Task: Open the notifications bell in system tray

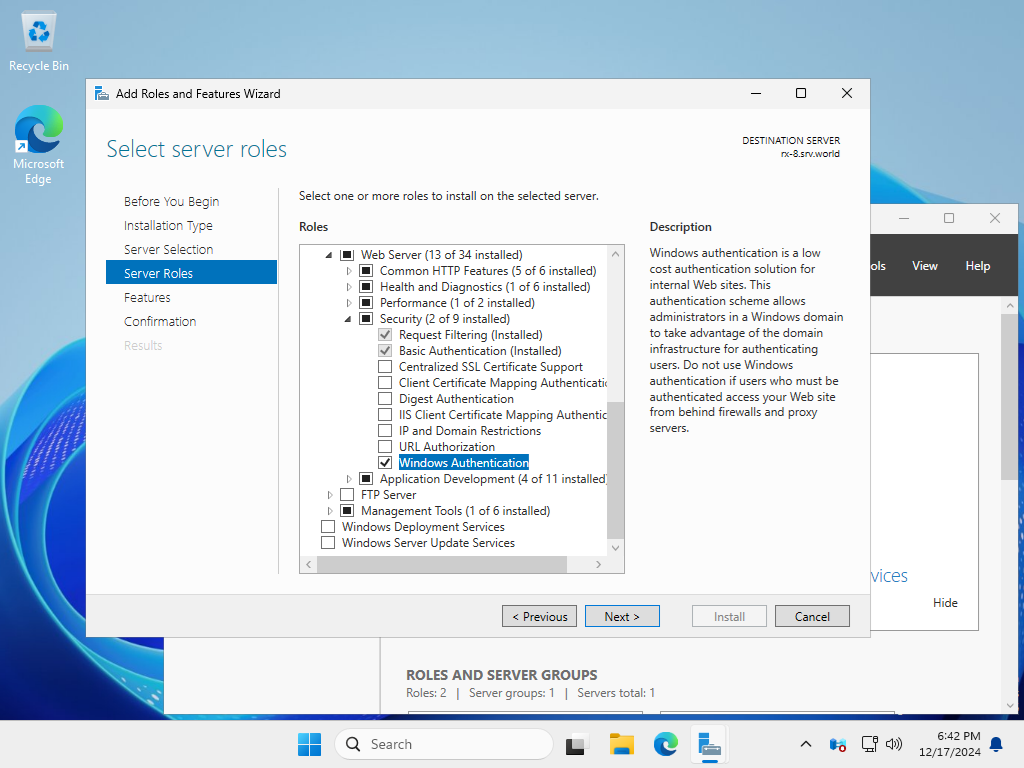Action: point(995,744)
